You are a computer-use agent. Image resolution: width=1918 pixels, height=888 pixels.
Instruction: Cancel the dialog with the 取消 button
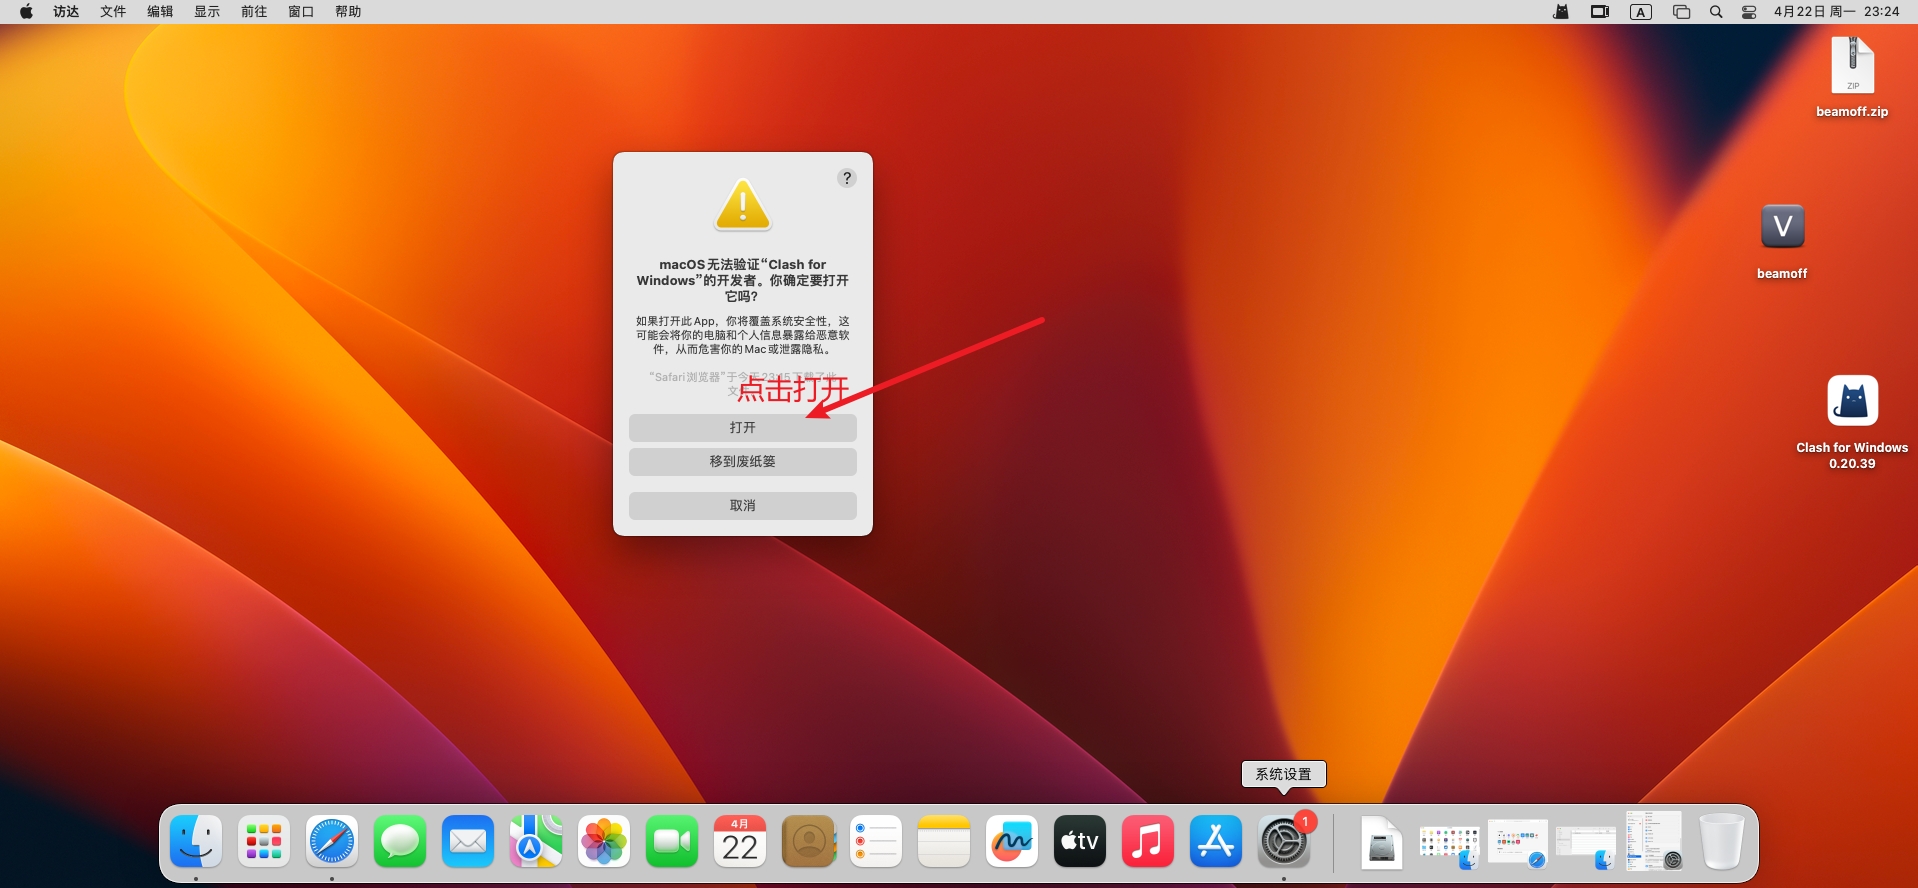click(742, 506)
